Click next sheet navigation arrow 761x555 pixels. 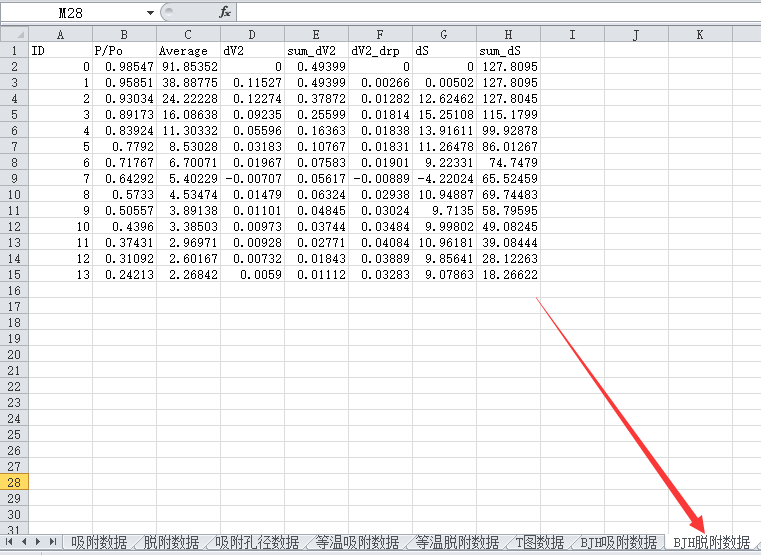[38, 541]
